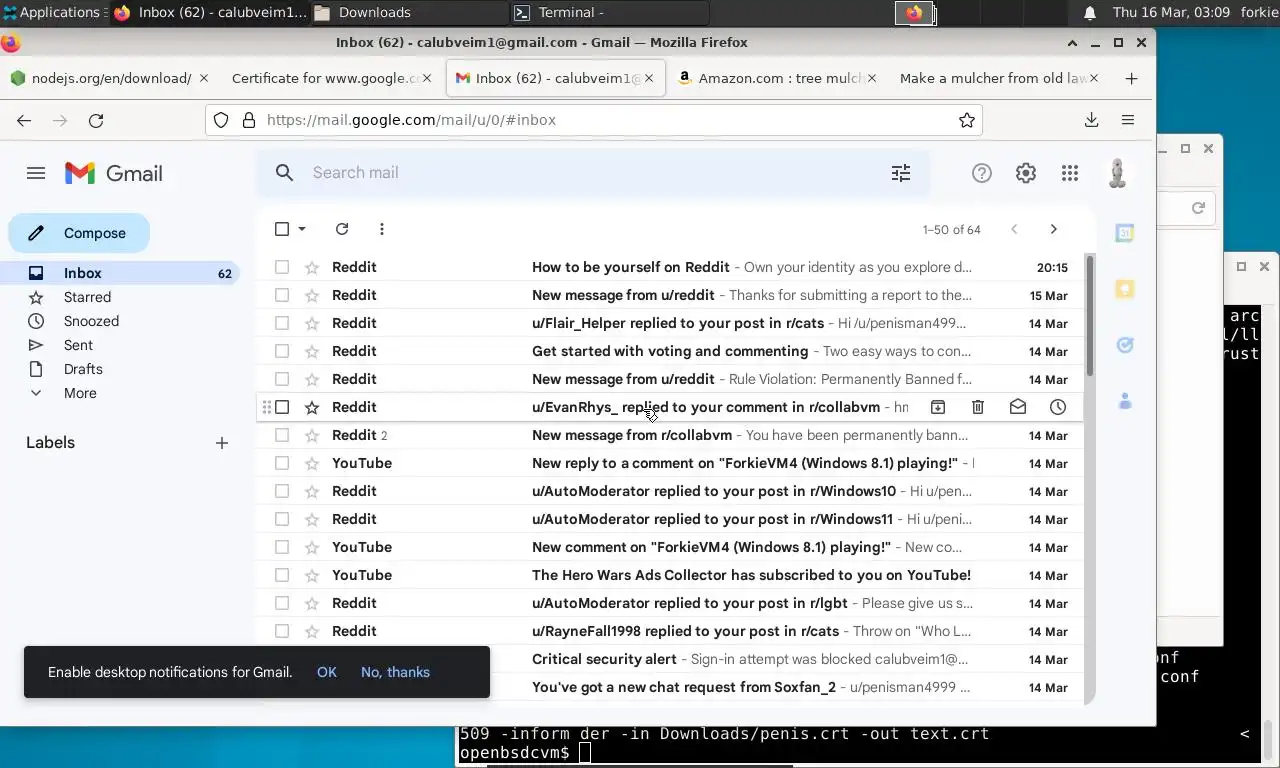Star the 'How to be yourself on Reddit' email

pyautogui.click(x=312, y=267)
